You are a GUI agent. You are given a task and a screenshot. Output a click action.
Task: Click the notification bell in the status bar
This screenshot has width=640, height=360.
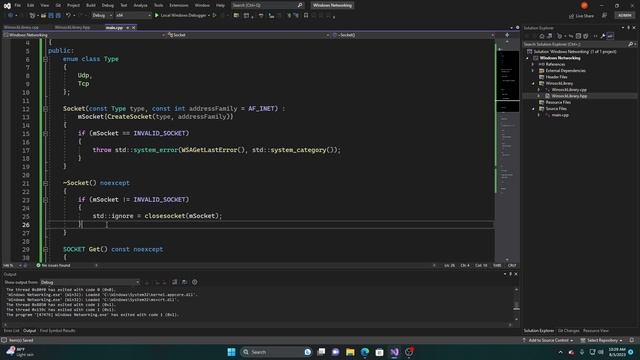click(x=632, y=340)
